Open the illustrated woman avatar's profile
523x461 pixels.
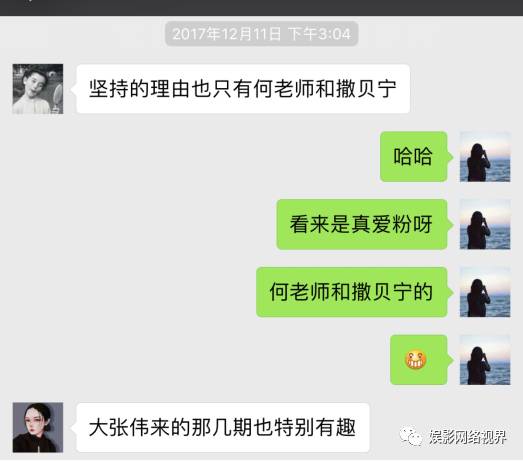point(38,428)
